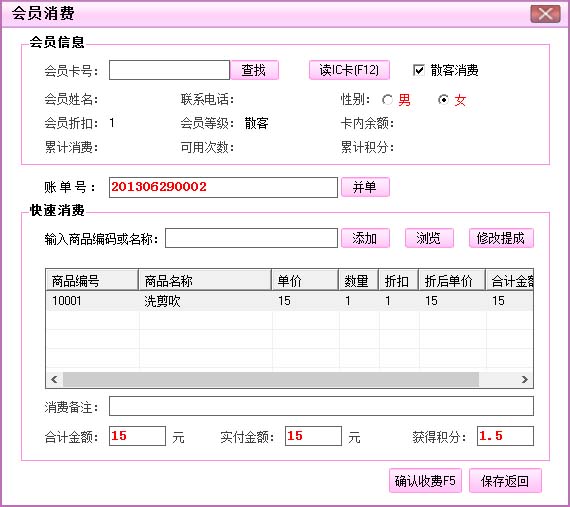
Task: Click the 数量 column header
Action: click(359, 280)
